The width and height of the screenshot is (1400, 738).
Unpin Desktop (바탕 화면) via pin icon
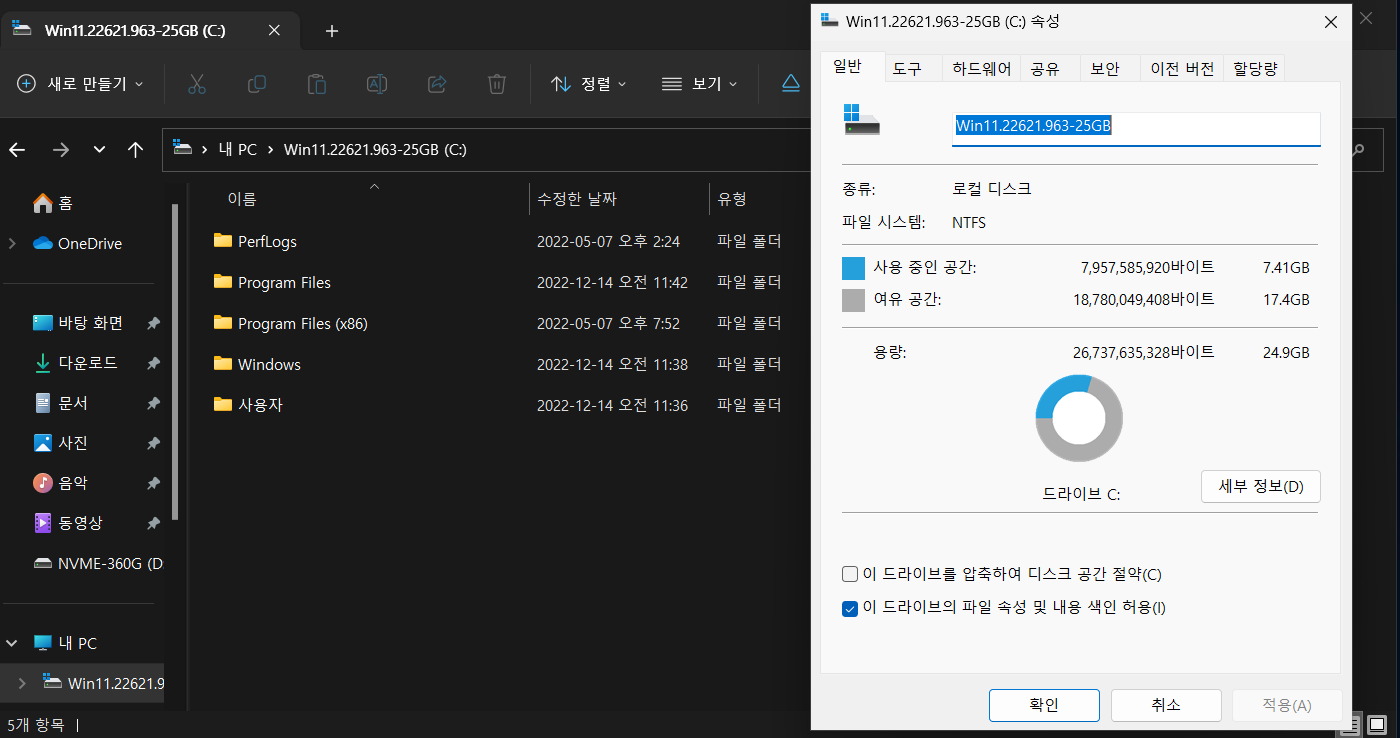pos(153,323)
